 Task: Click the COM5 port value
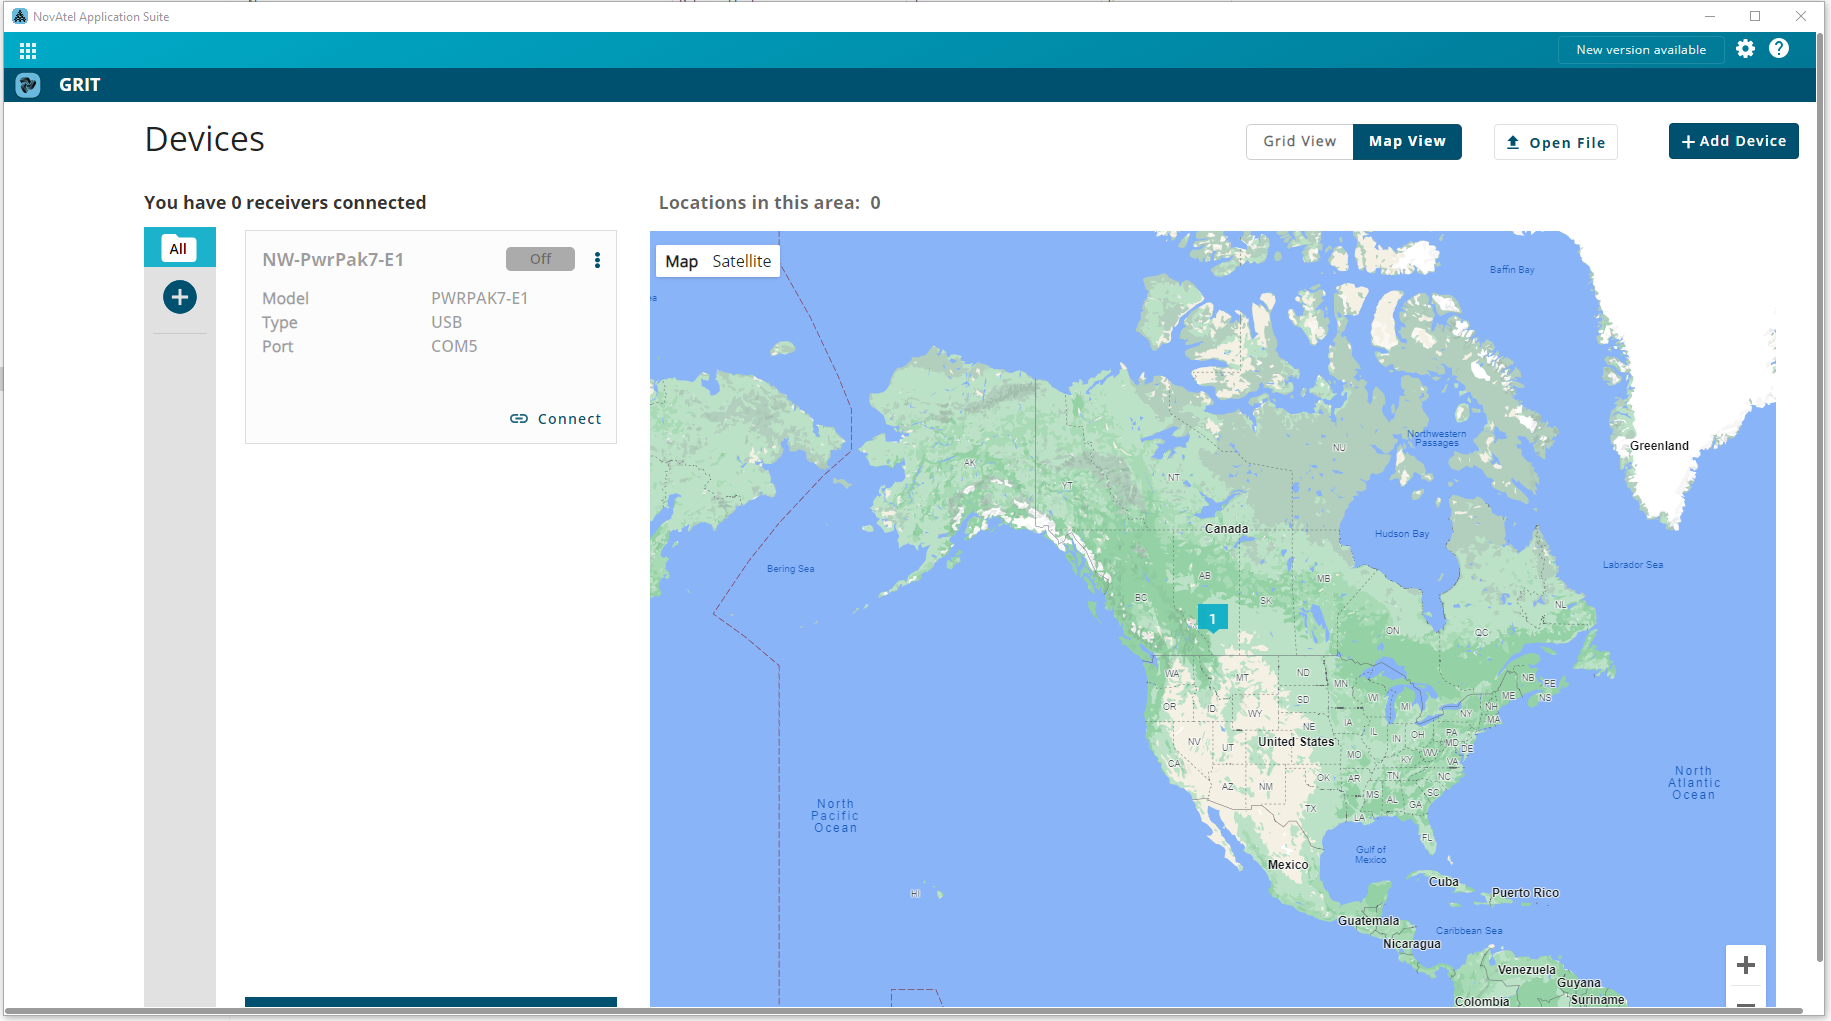coord(454,346)
